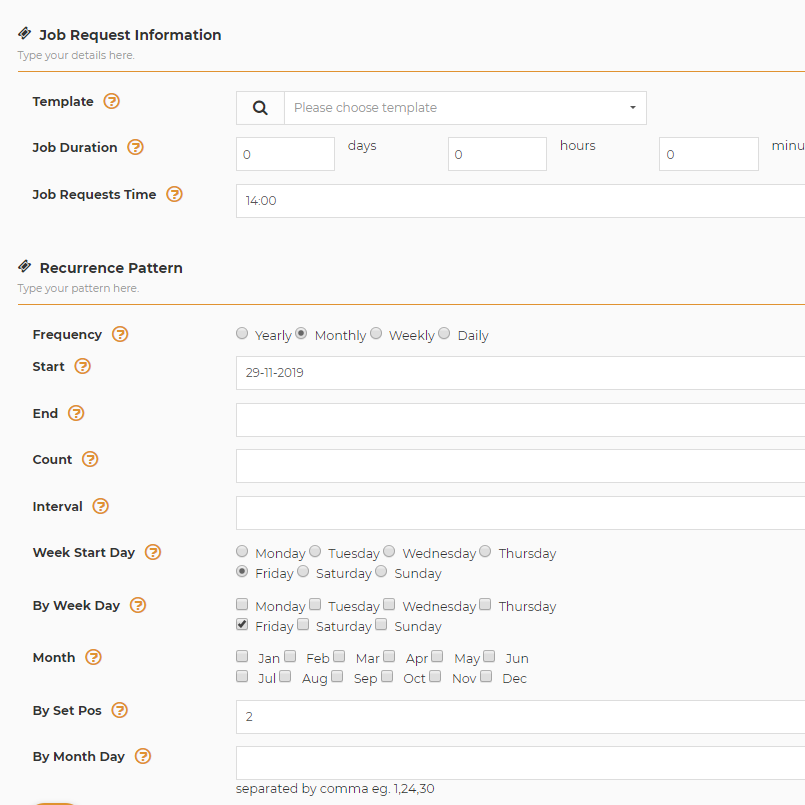Show help for the Count field
The width and height of the screenshot is (805, 805).
pyautogui.click(x=90, y=459)
